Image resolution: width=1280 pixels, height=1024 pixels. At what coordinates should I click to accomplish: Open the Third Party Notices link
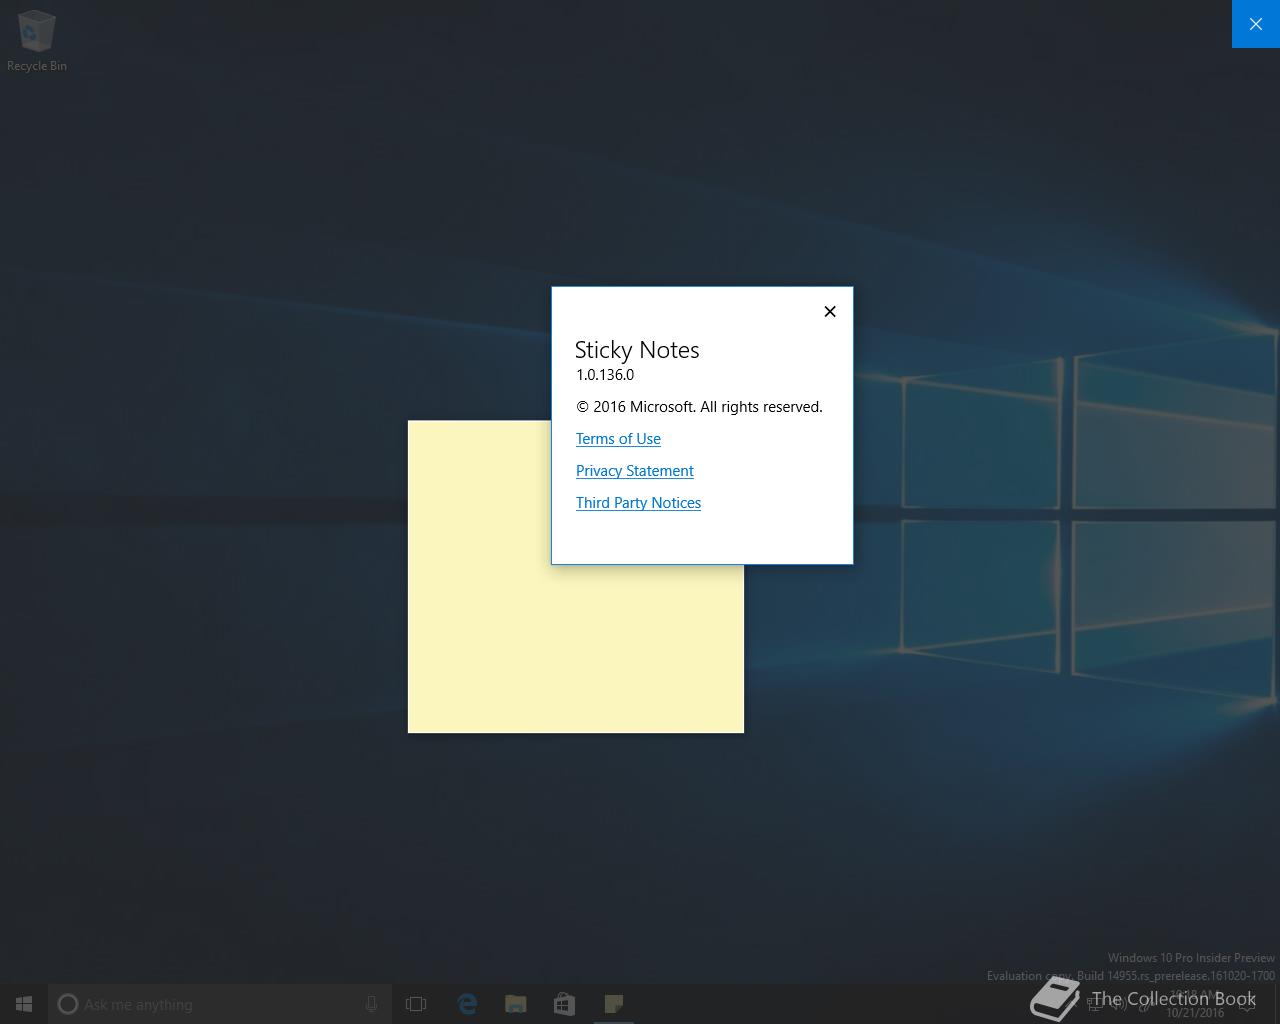638,503
